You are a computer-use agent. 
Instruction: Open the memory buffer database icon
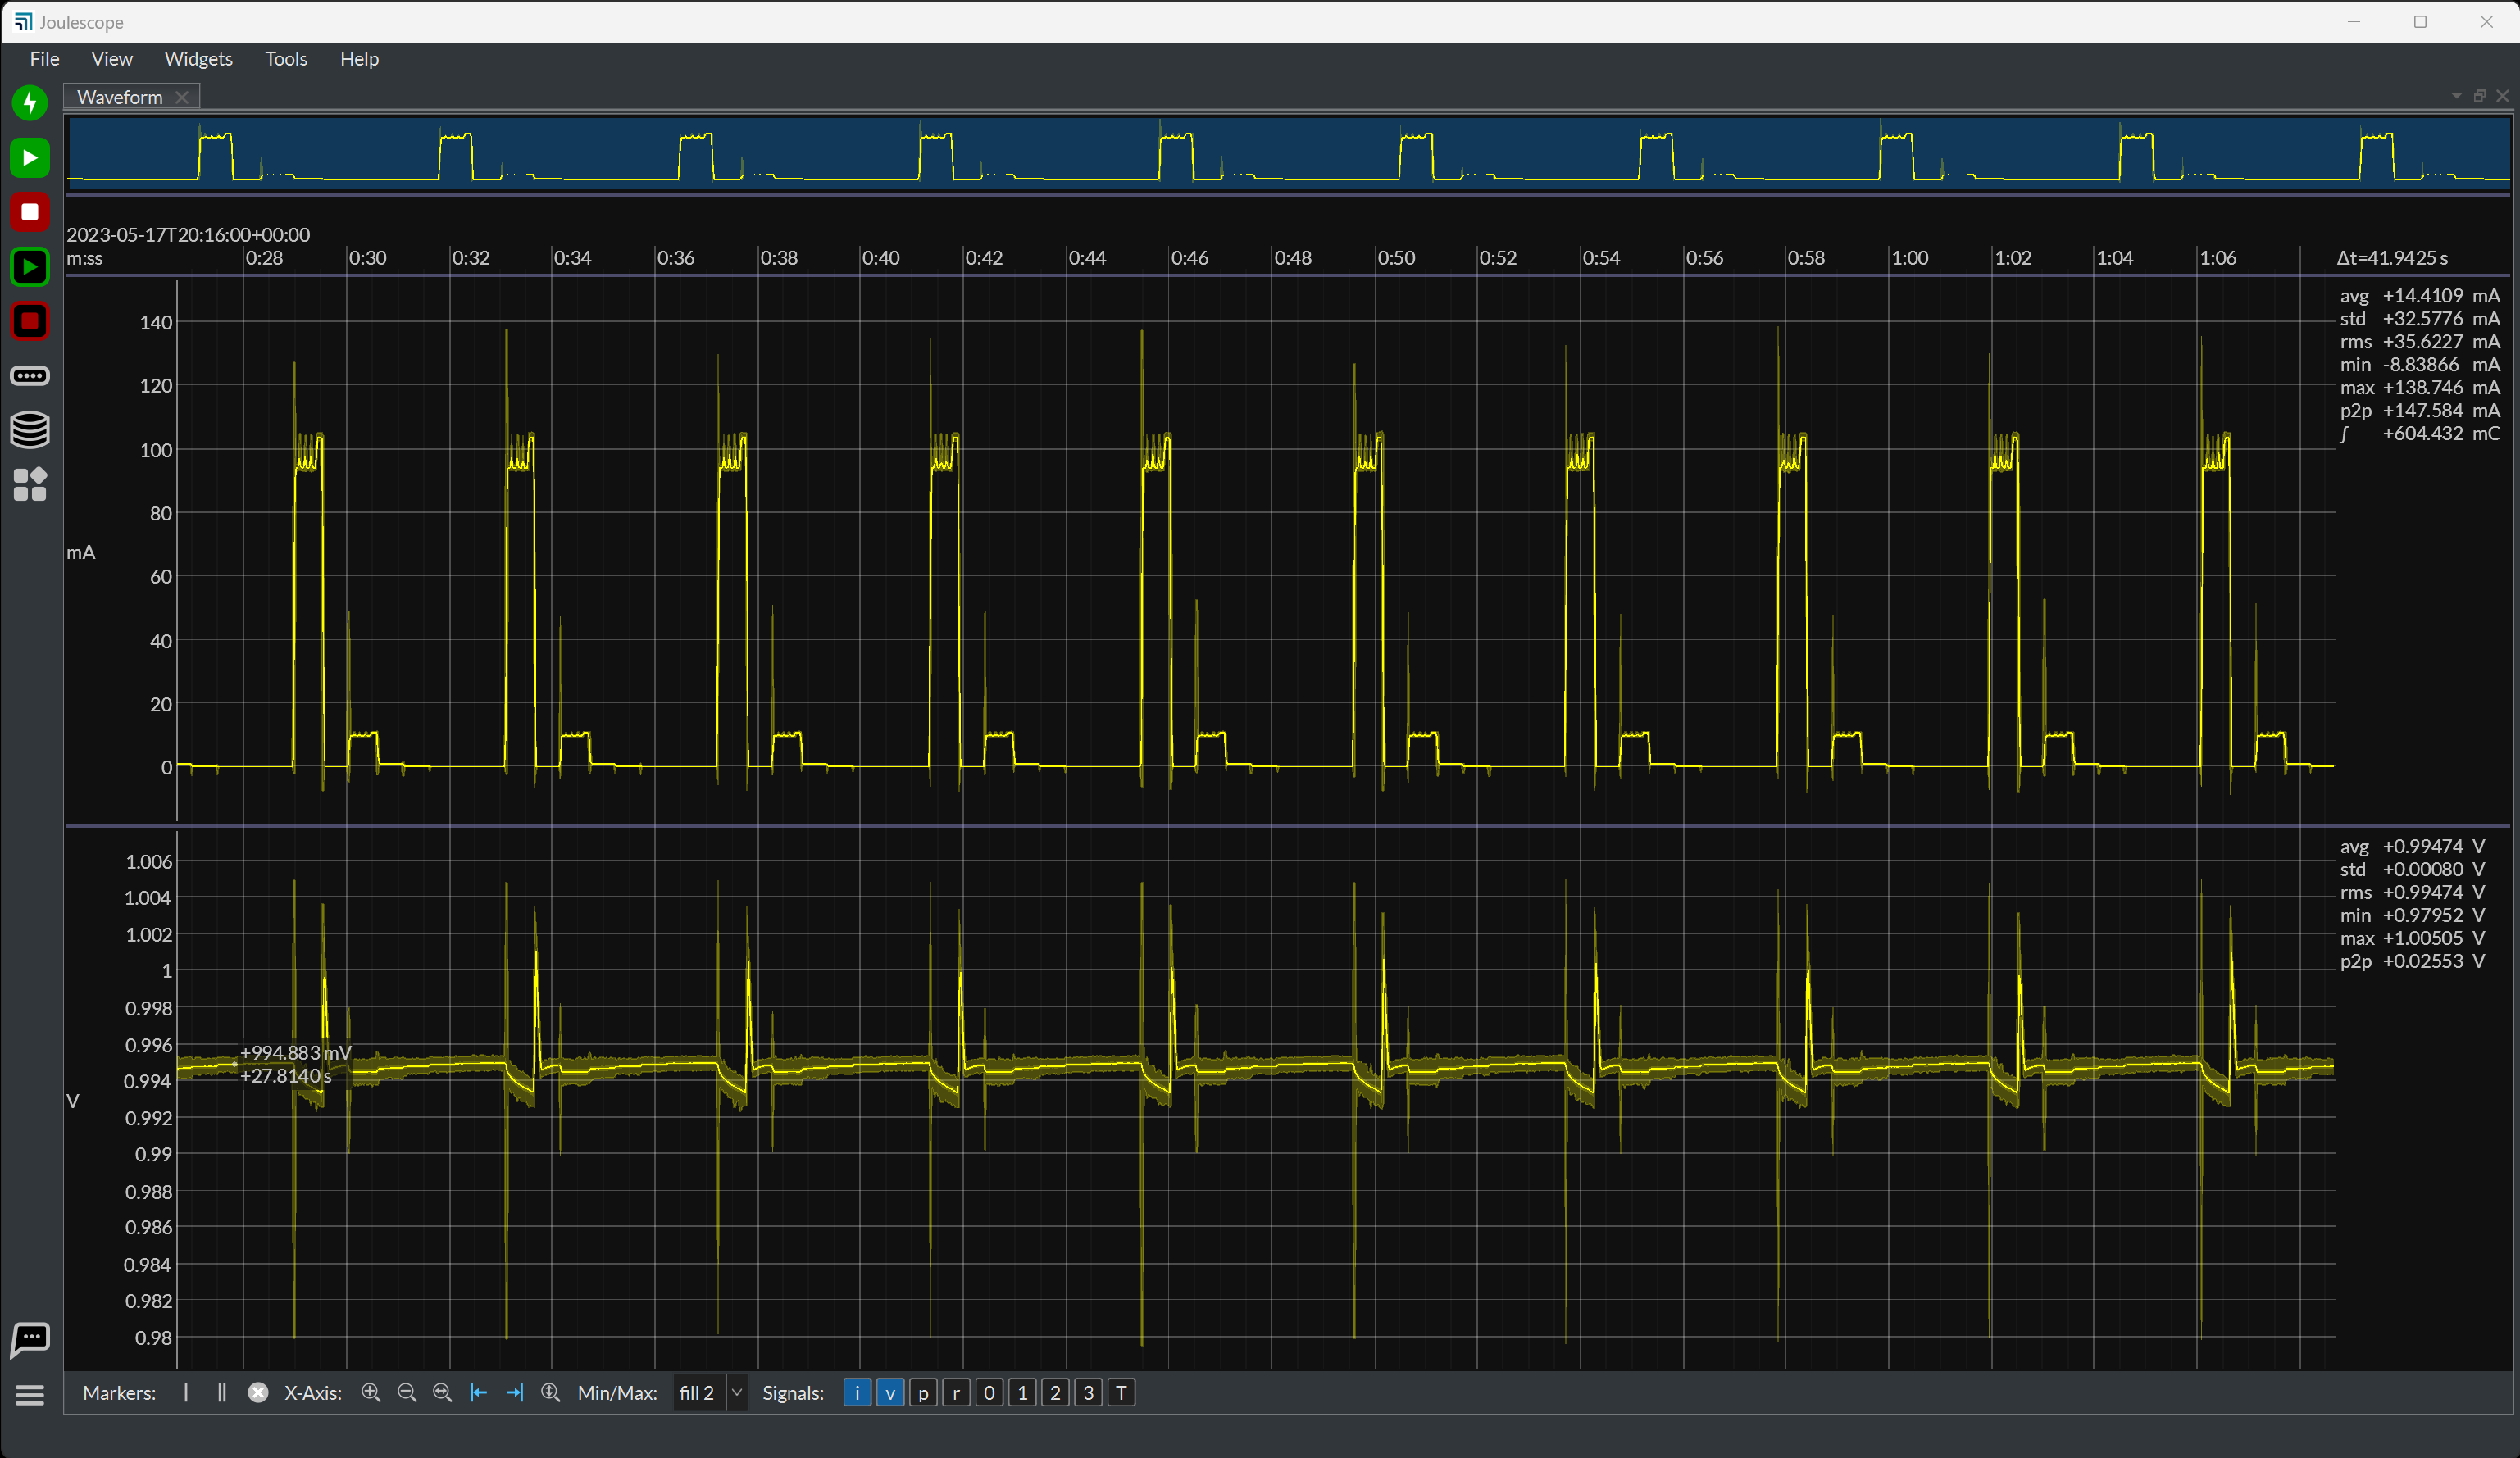click(x=30, y=430)
